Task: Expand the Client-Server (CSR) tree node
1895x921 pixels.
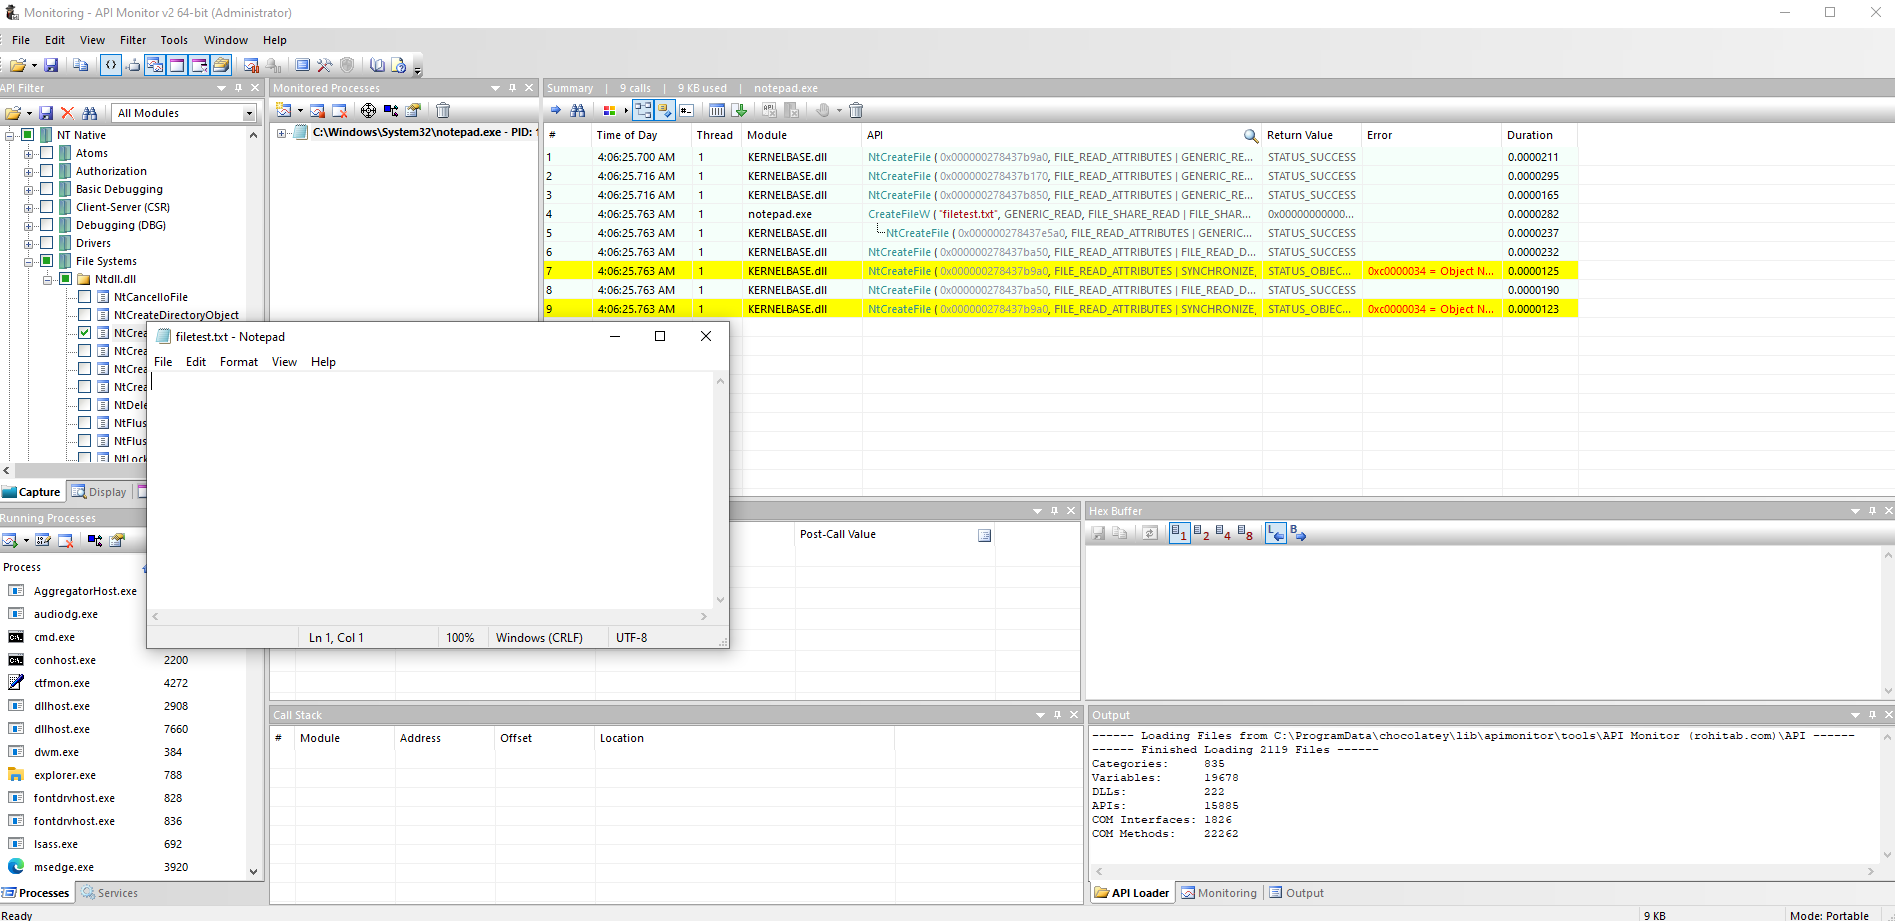Action: click(29, 207)
